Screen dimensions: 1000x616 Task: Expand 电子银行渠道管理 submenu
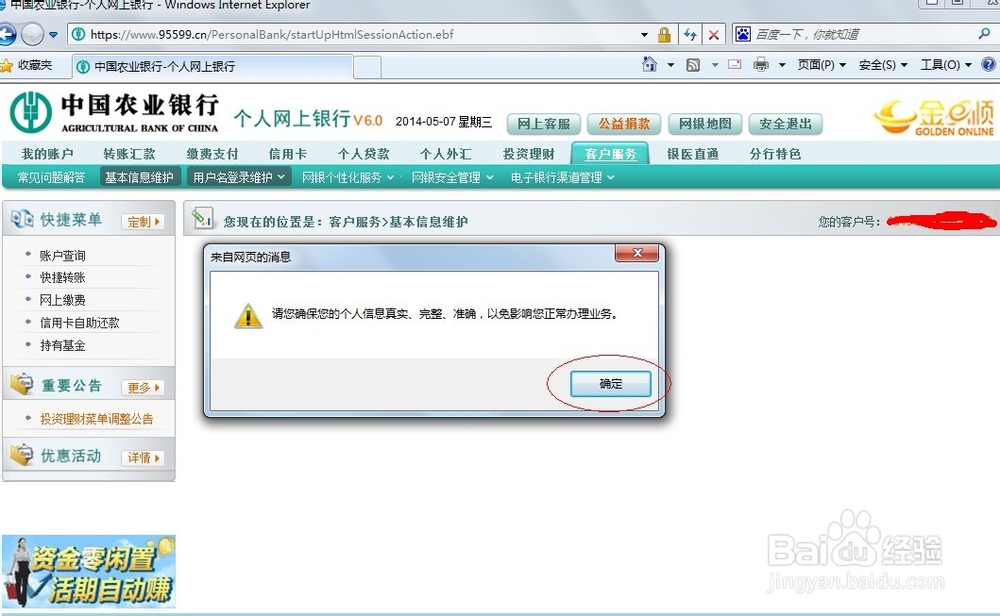(562, 177)
